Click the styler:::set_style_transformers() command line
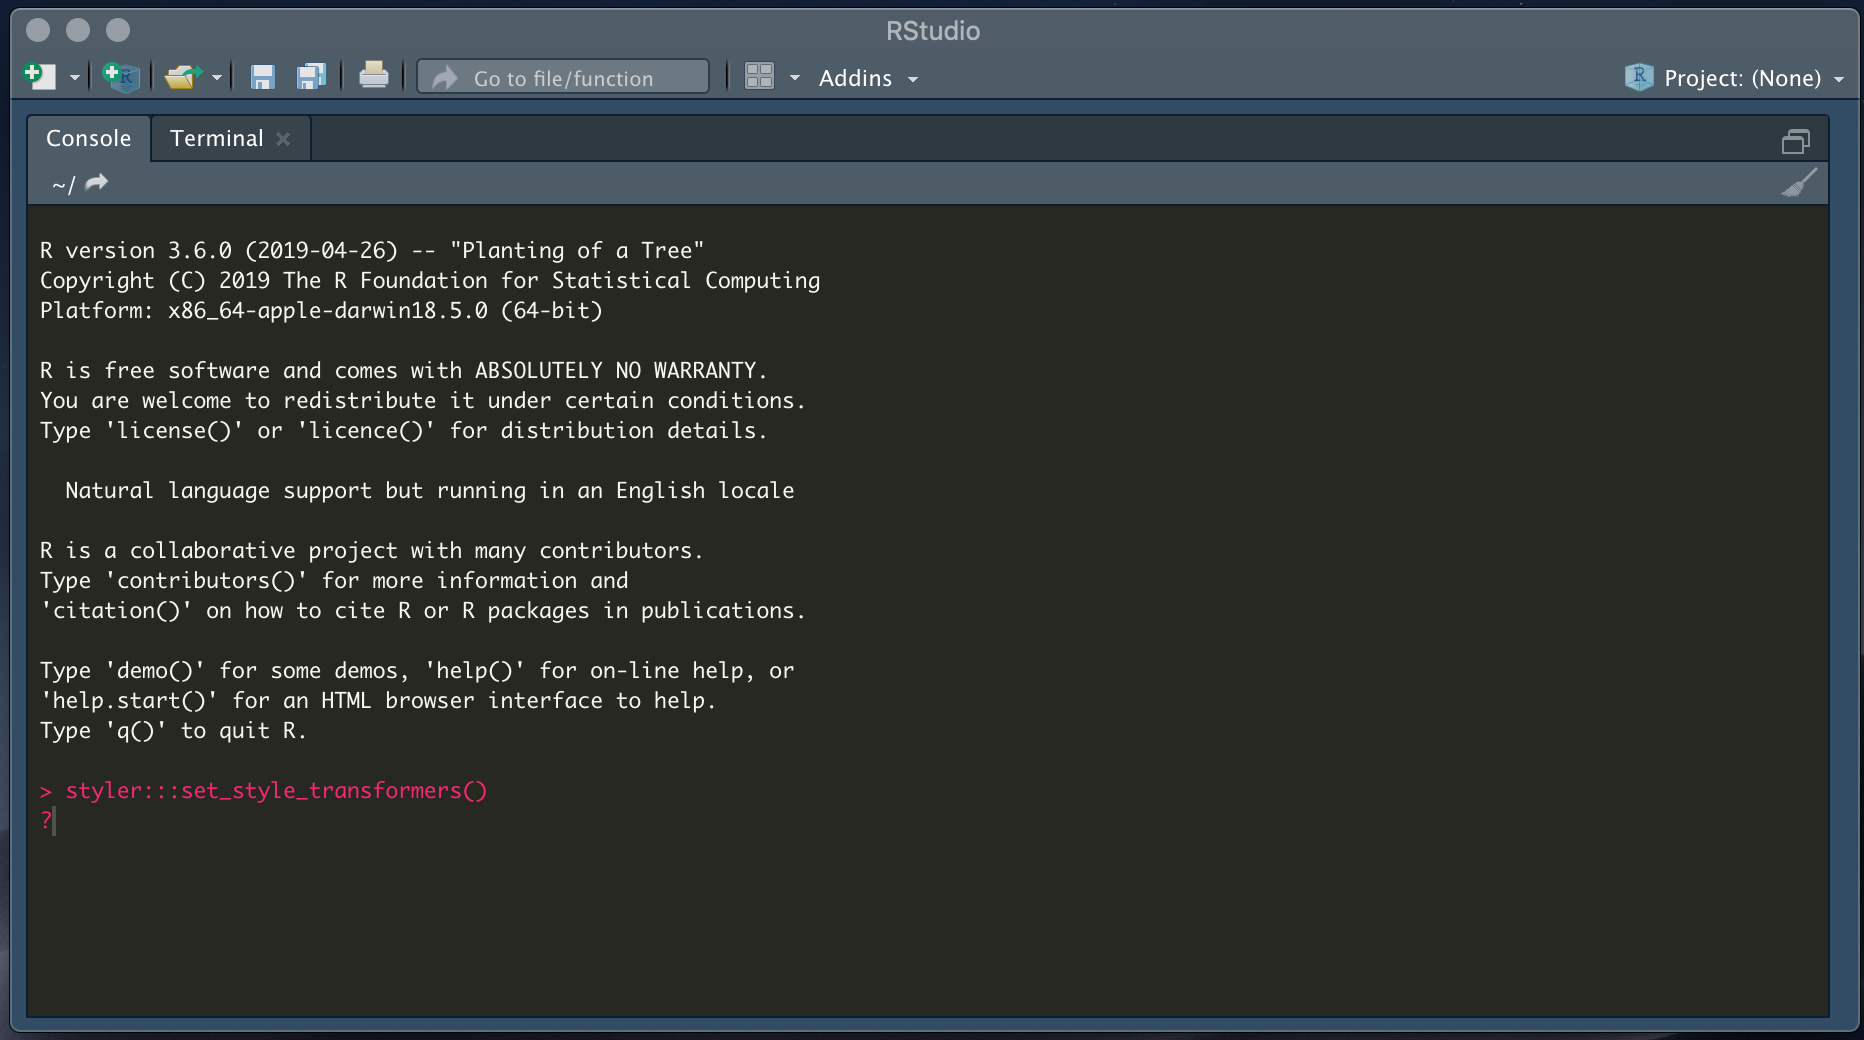 click(264, 791)
